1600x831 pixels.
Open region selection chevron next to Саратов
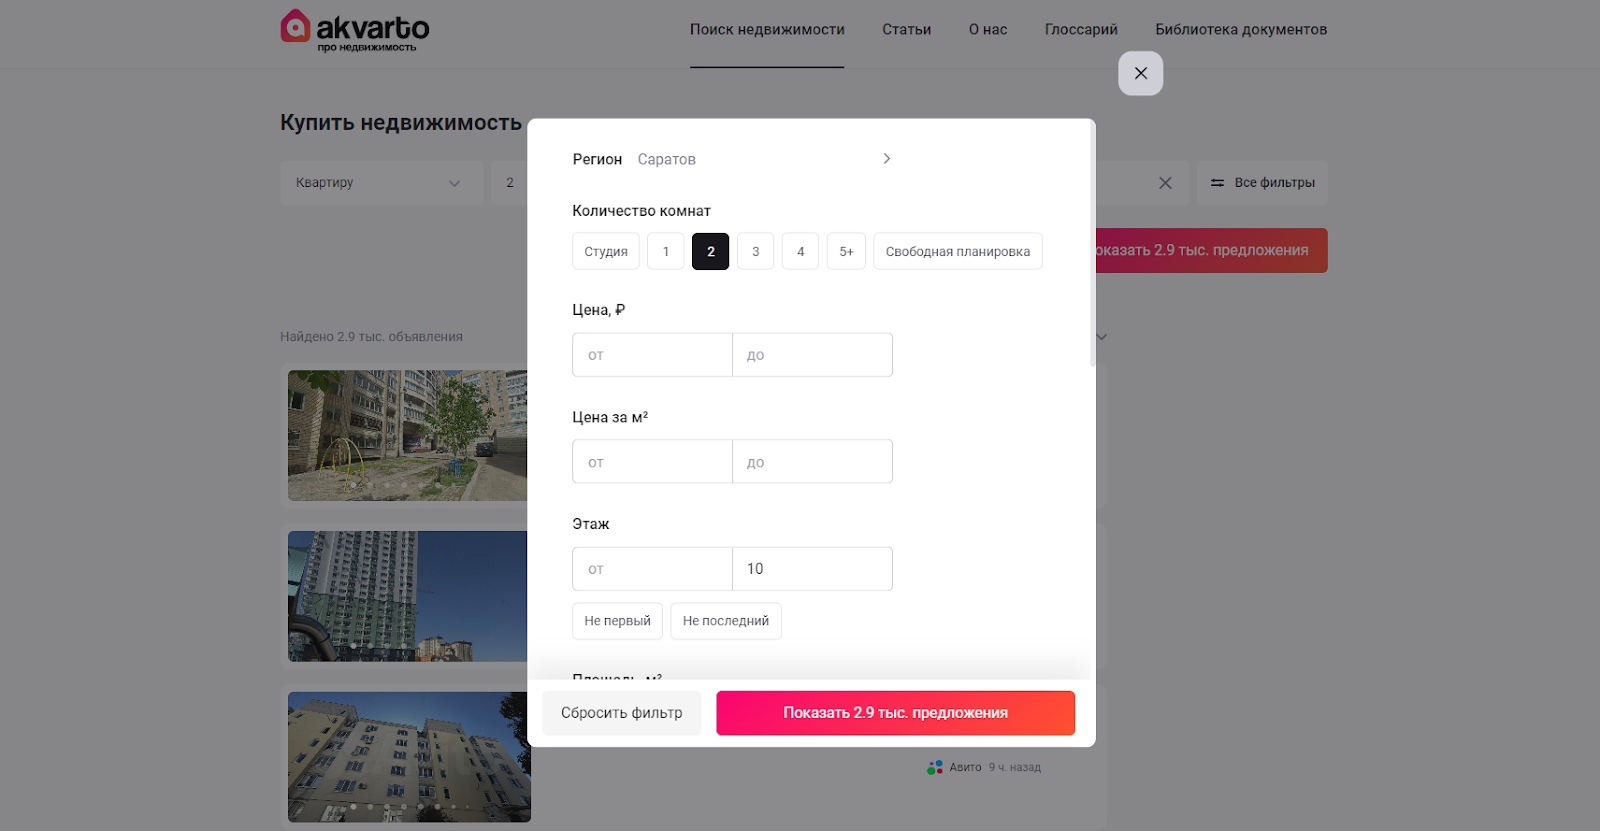(x=886, y=159)
